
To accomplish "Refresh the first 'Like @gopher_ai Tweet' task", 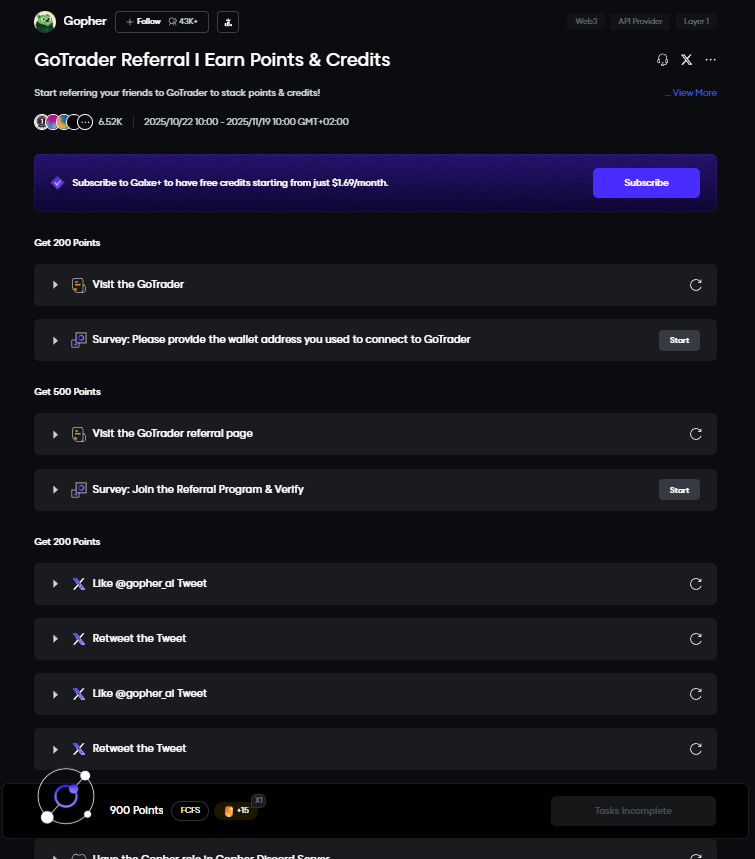I will point(696,584).
